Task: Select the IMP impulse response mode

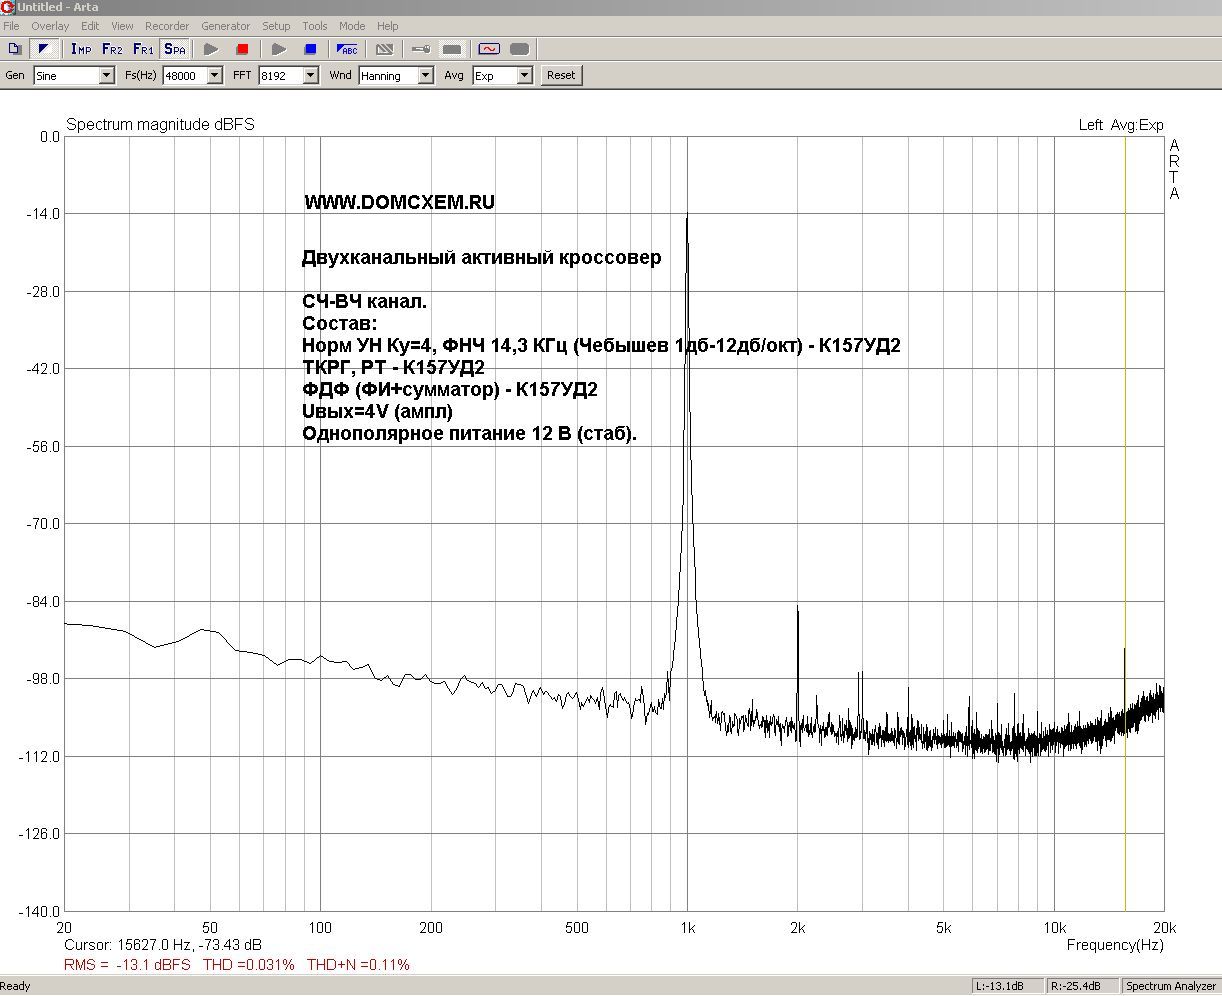Action: click(x=81, y=49)
